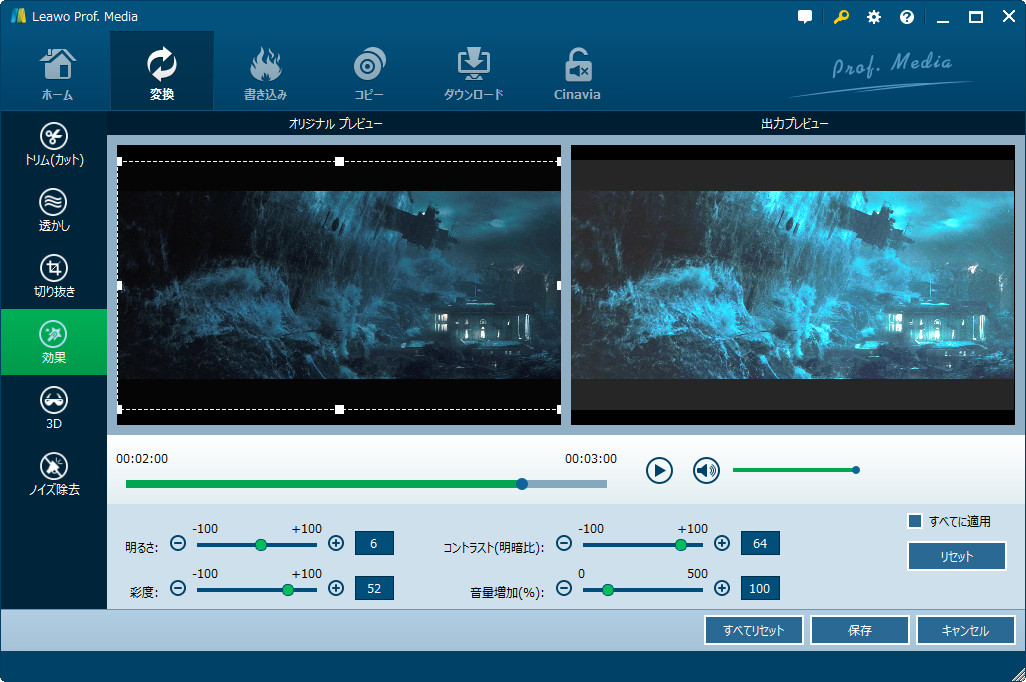Viewport: 1026px width, 682px height.
Task: Click the リセット button
Action: click(957, 556)
